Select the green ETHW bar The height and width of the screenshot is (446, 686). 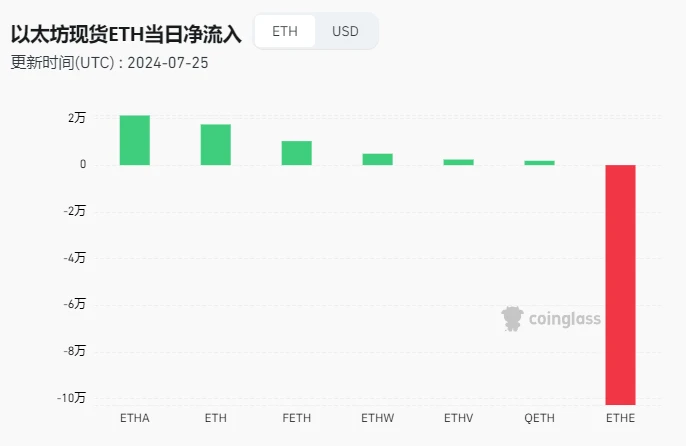click(377, 159)
